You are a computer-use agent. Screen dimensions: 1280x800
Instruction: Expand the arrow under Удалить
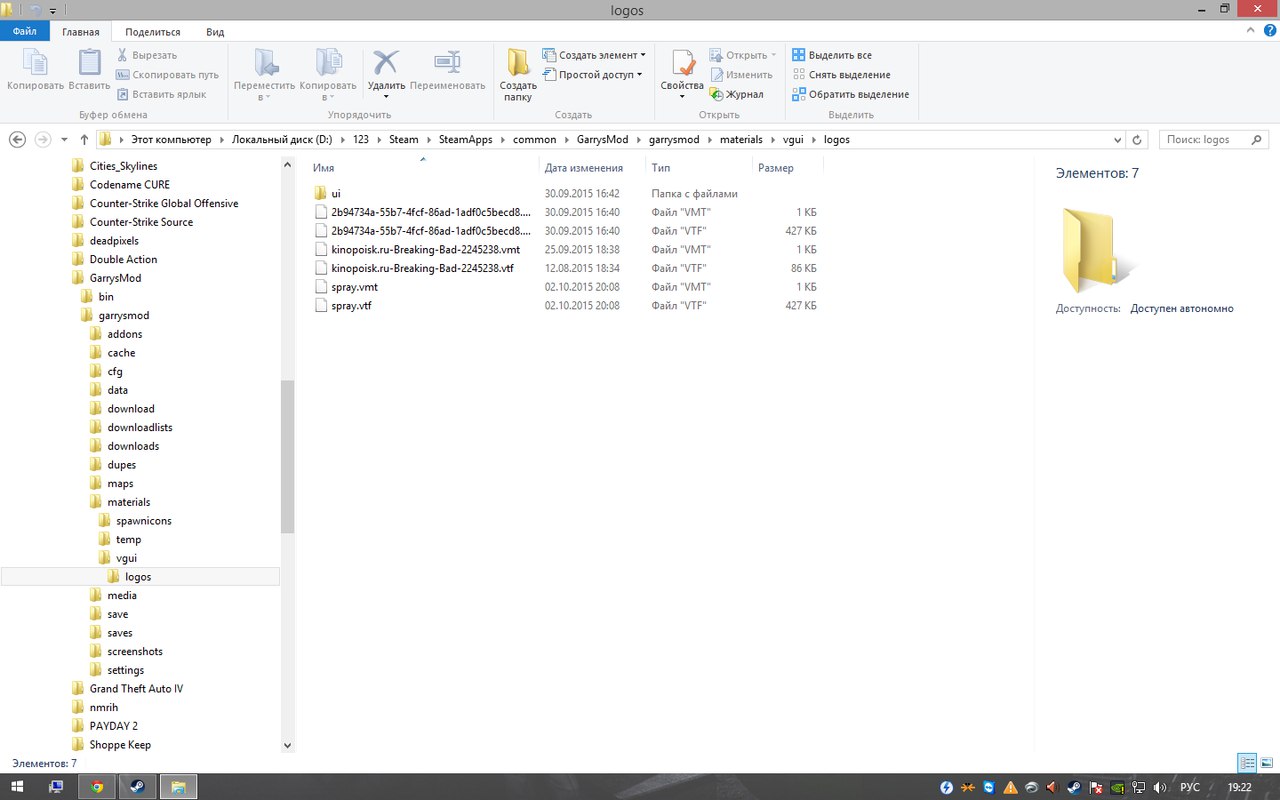(386, 97)
